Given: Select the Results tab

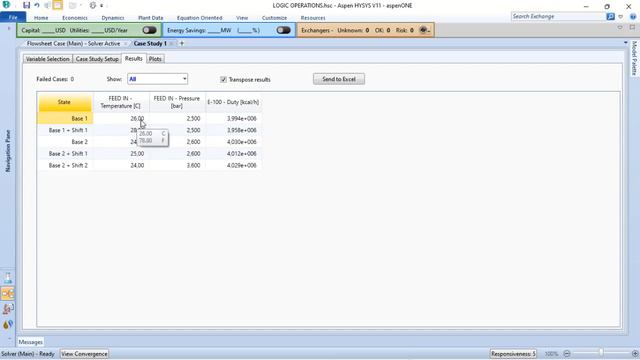Looking at the screenshot, I should pyautogui.click(x=133, y=58).
